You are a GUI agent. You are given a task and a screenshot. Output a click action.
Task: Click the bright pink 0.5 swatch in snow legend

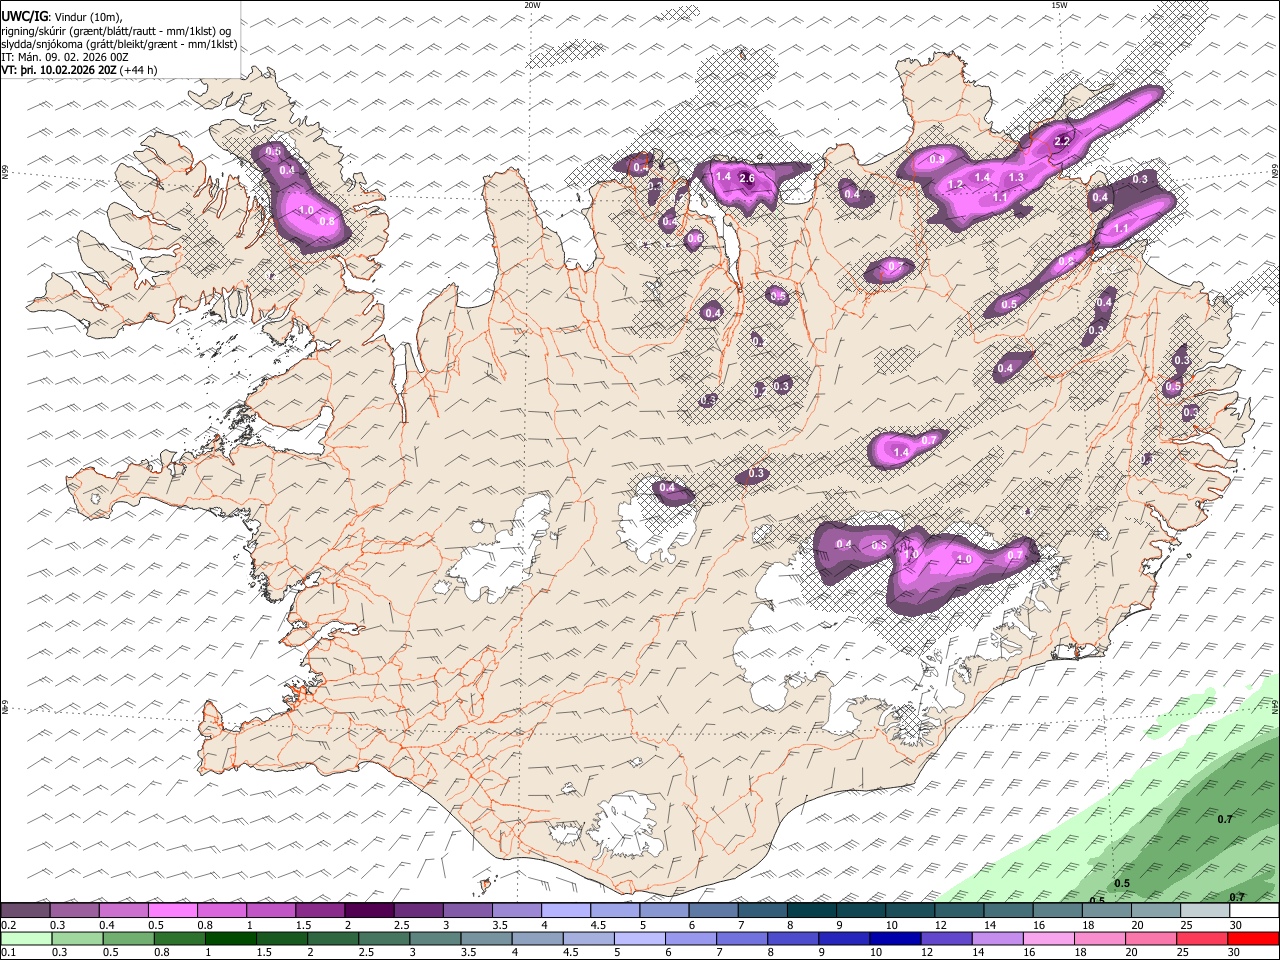(x=172, y=910)
